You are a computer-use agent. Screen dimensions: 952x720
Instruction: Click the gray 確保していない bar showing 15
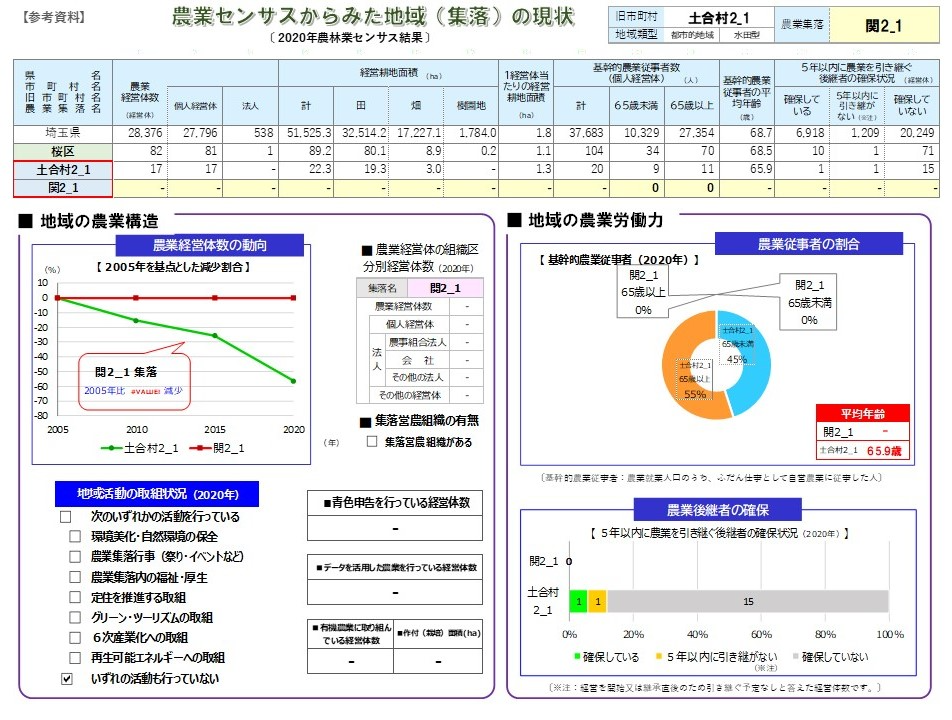748,601
